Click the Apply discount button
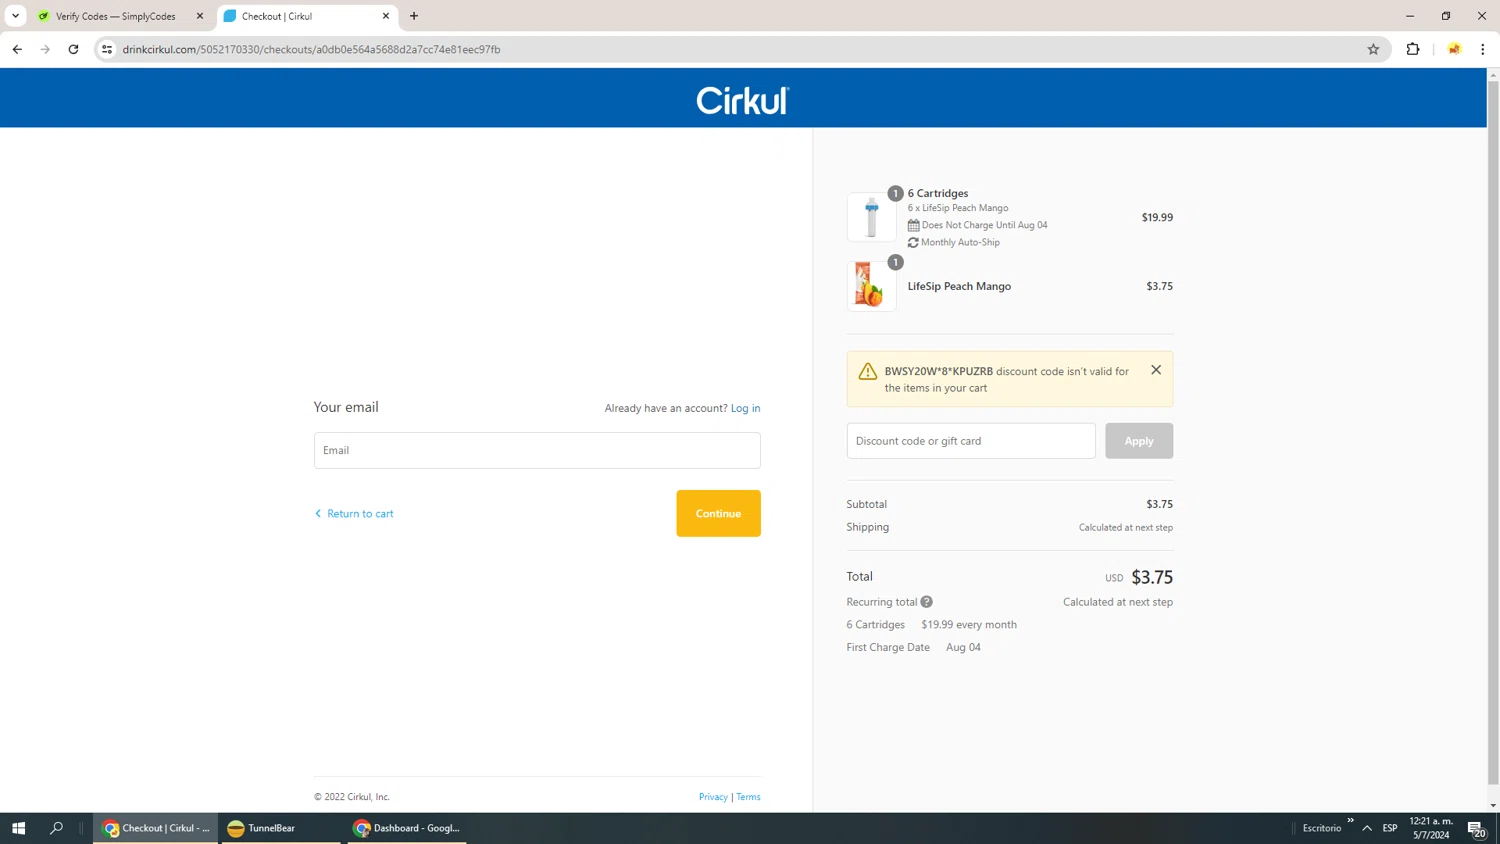Image resolution: width=1500 pixels, height=844 pixels. point(1139,441)
